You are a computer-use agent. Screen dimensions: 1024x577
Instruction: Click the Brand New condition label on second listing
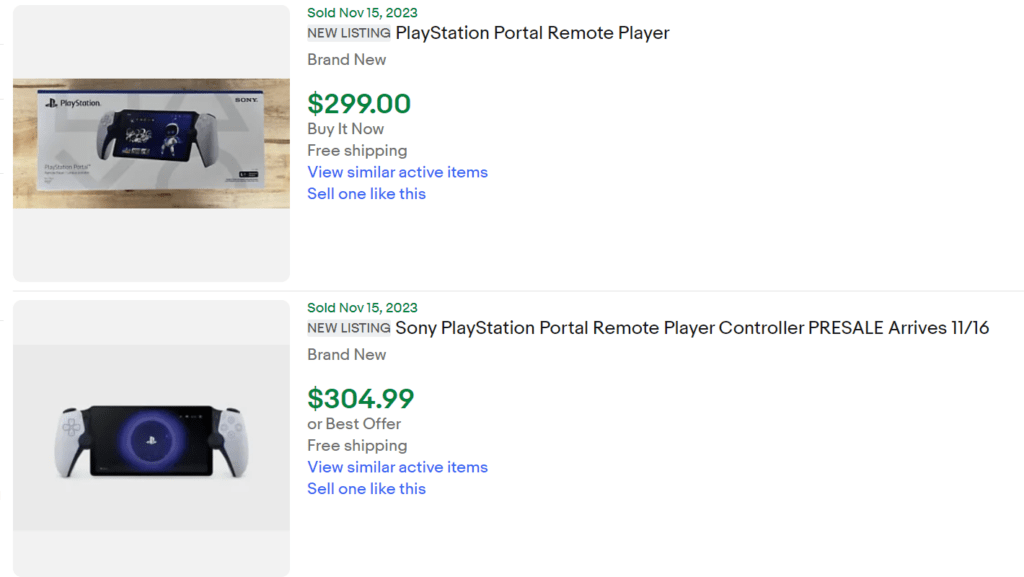(x=346, y=354)
